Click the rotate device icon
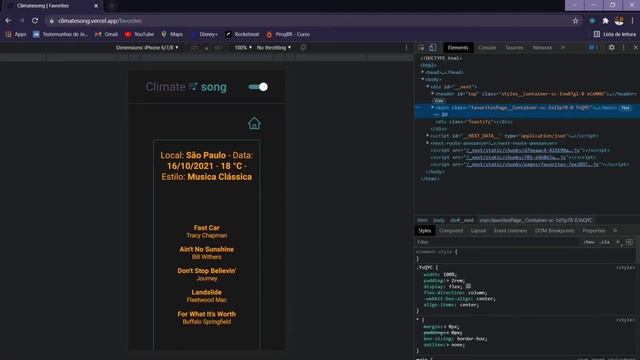Viewport: 640px width, 360px height. click(x=303, y=48)
